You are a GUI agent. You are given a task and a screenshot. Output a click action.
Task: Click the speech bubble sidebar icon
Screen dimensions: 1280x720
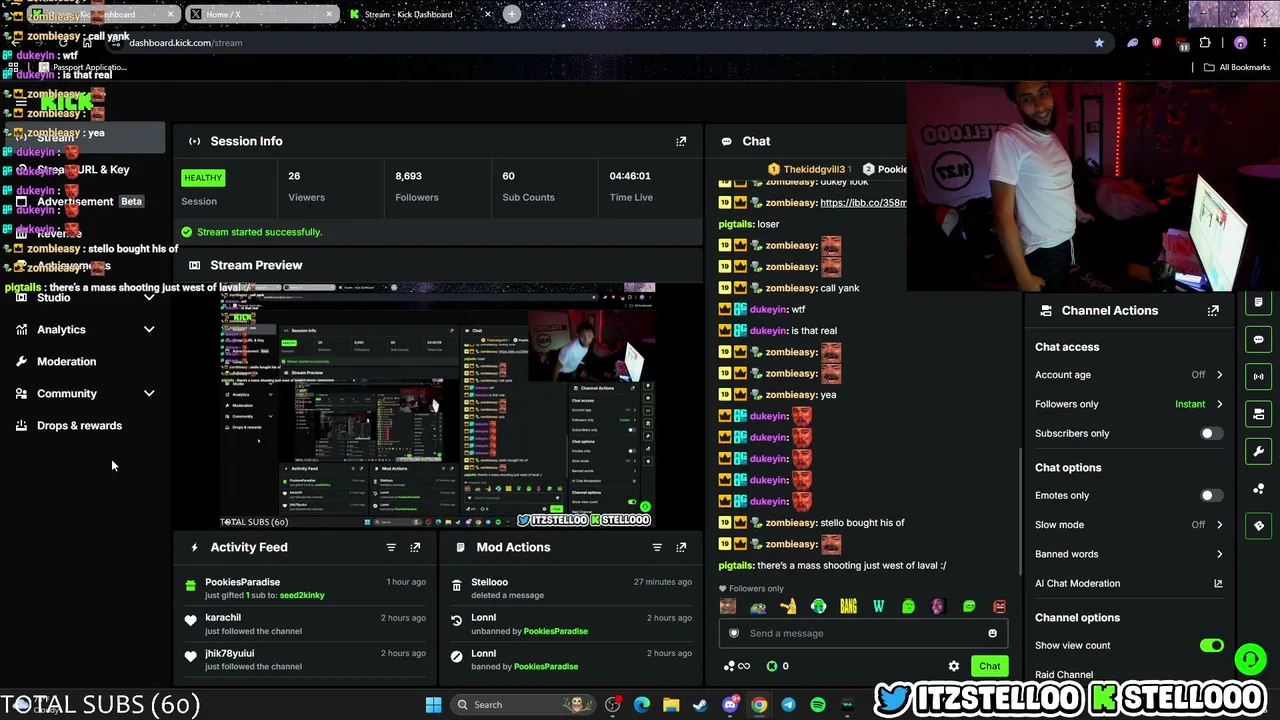pos(1258,340)
